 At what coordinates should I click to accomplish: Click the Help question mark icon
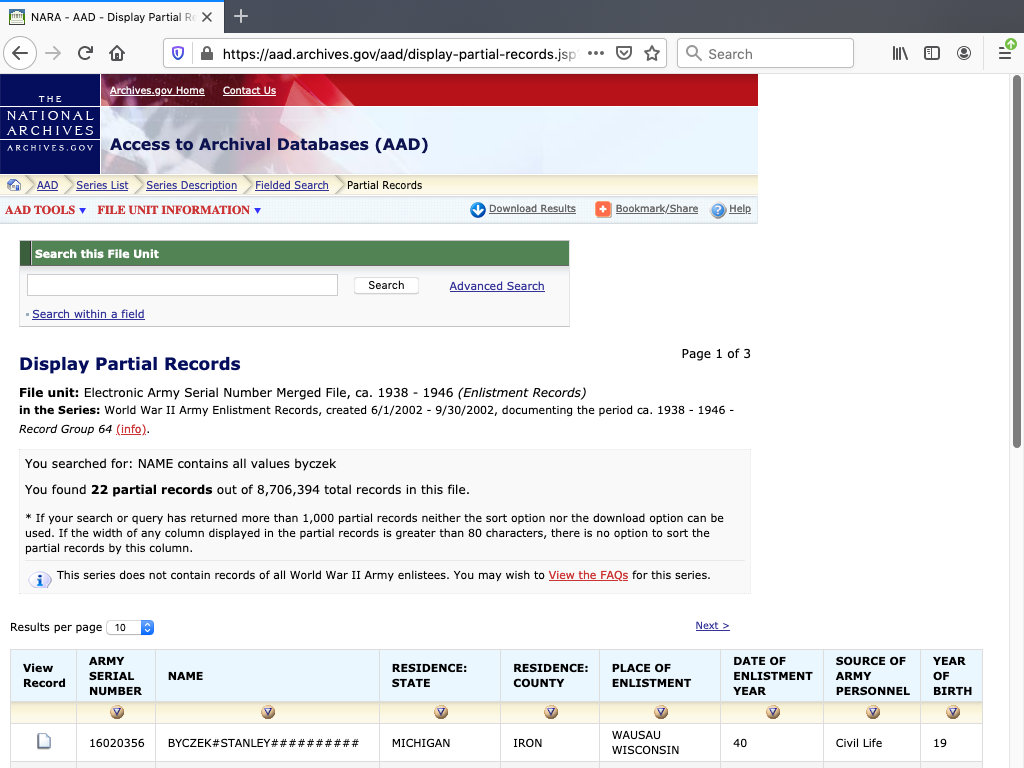click(x=718, y=210)
